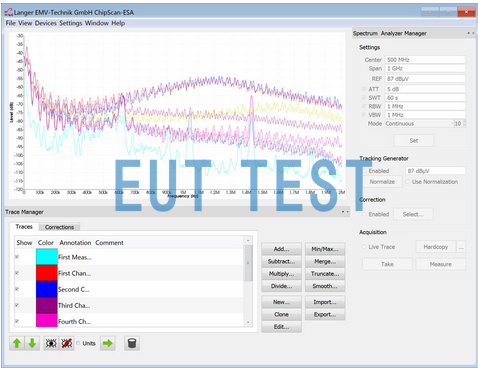
Task: Switch to the Corrections tab
Action: click(x=59, y=227)
